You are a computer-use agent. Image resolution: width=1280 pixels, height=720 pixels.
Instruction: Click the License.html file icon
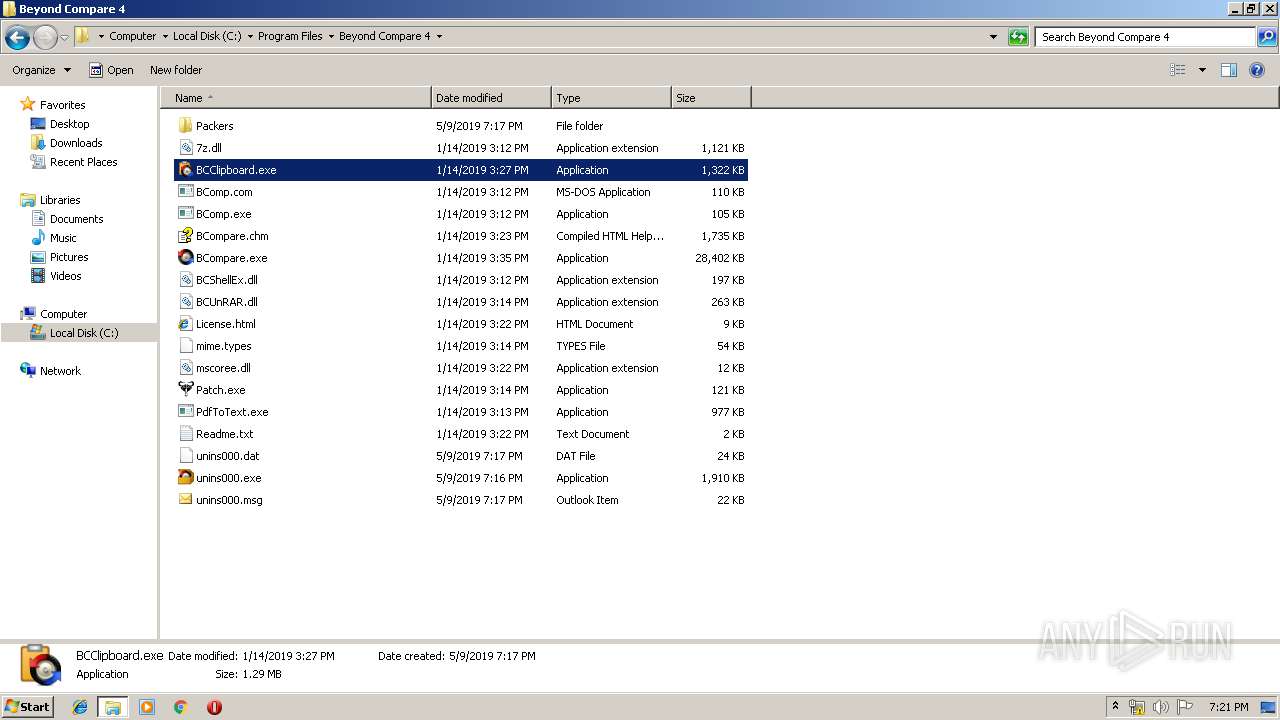tap(185, 323)
